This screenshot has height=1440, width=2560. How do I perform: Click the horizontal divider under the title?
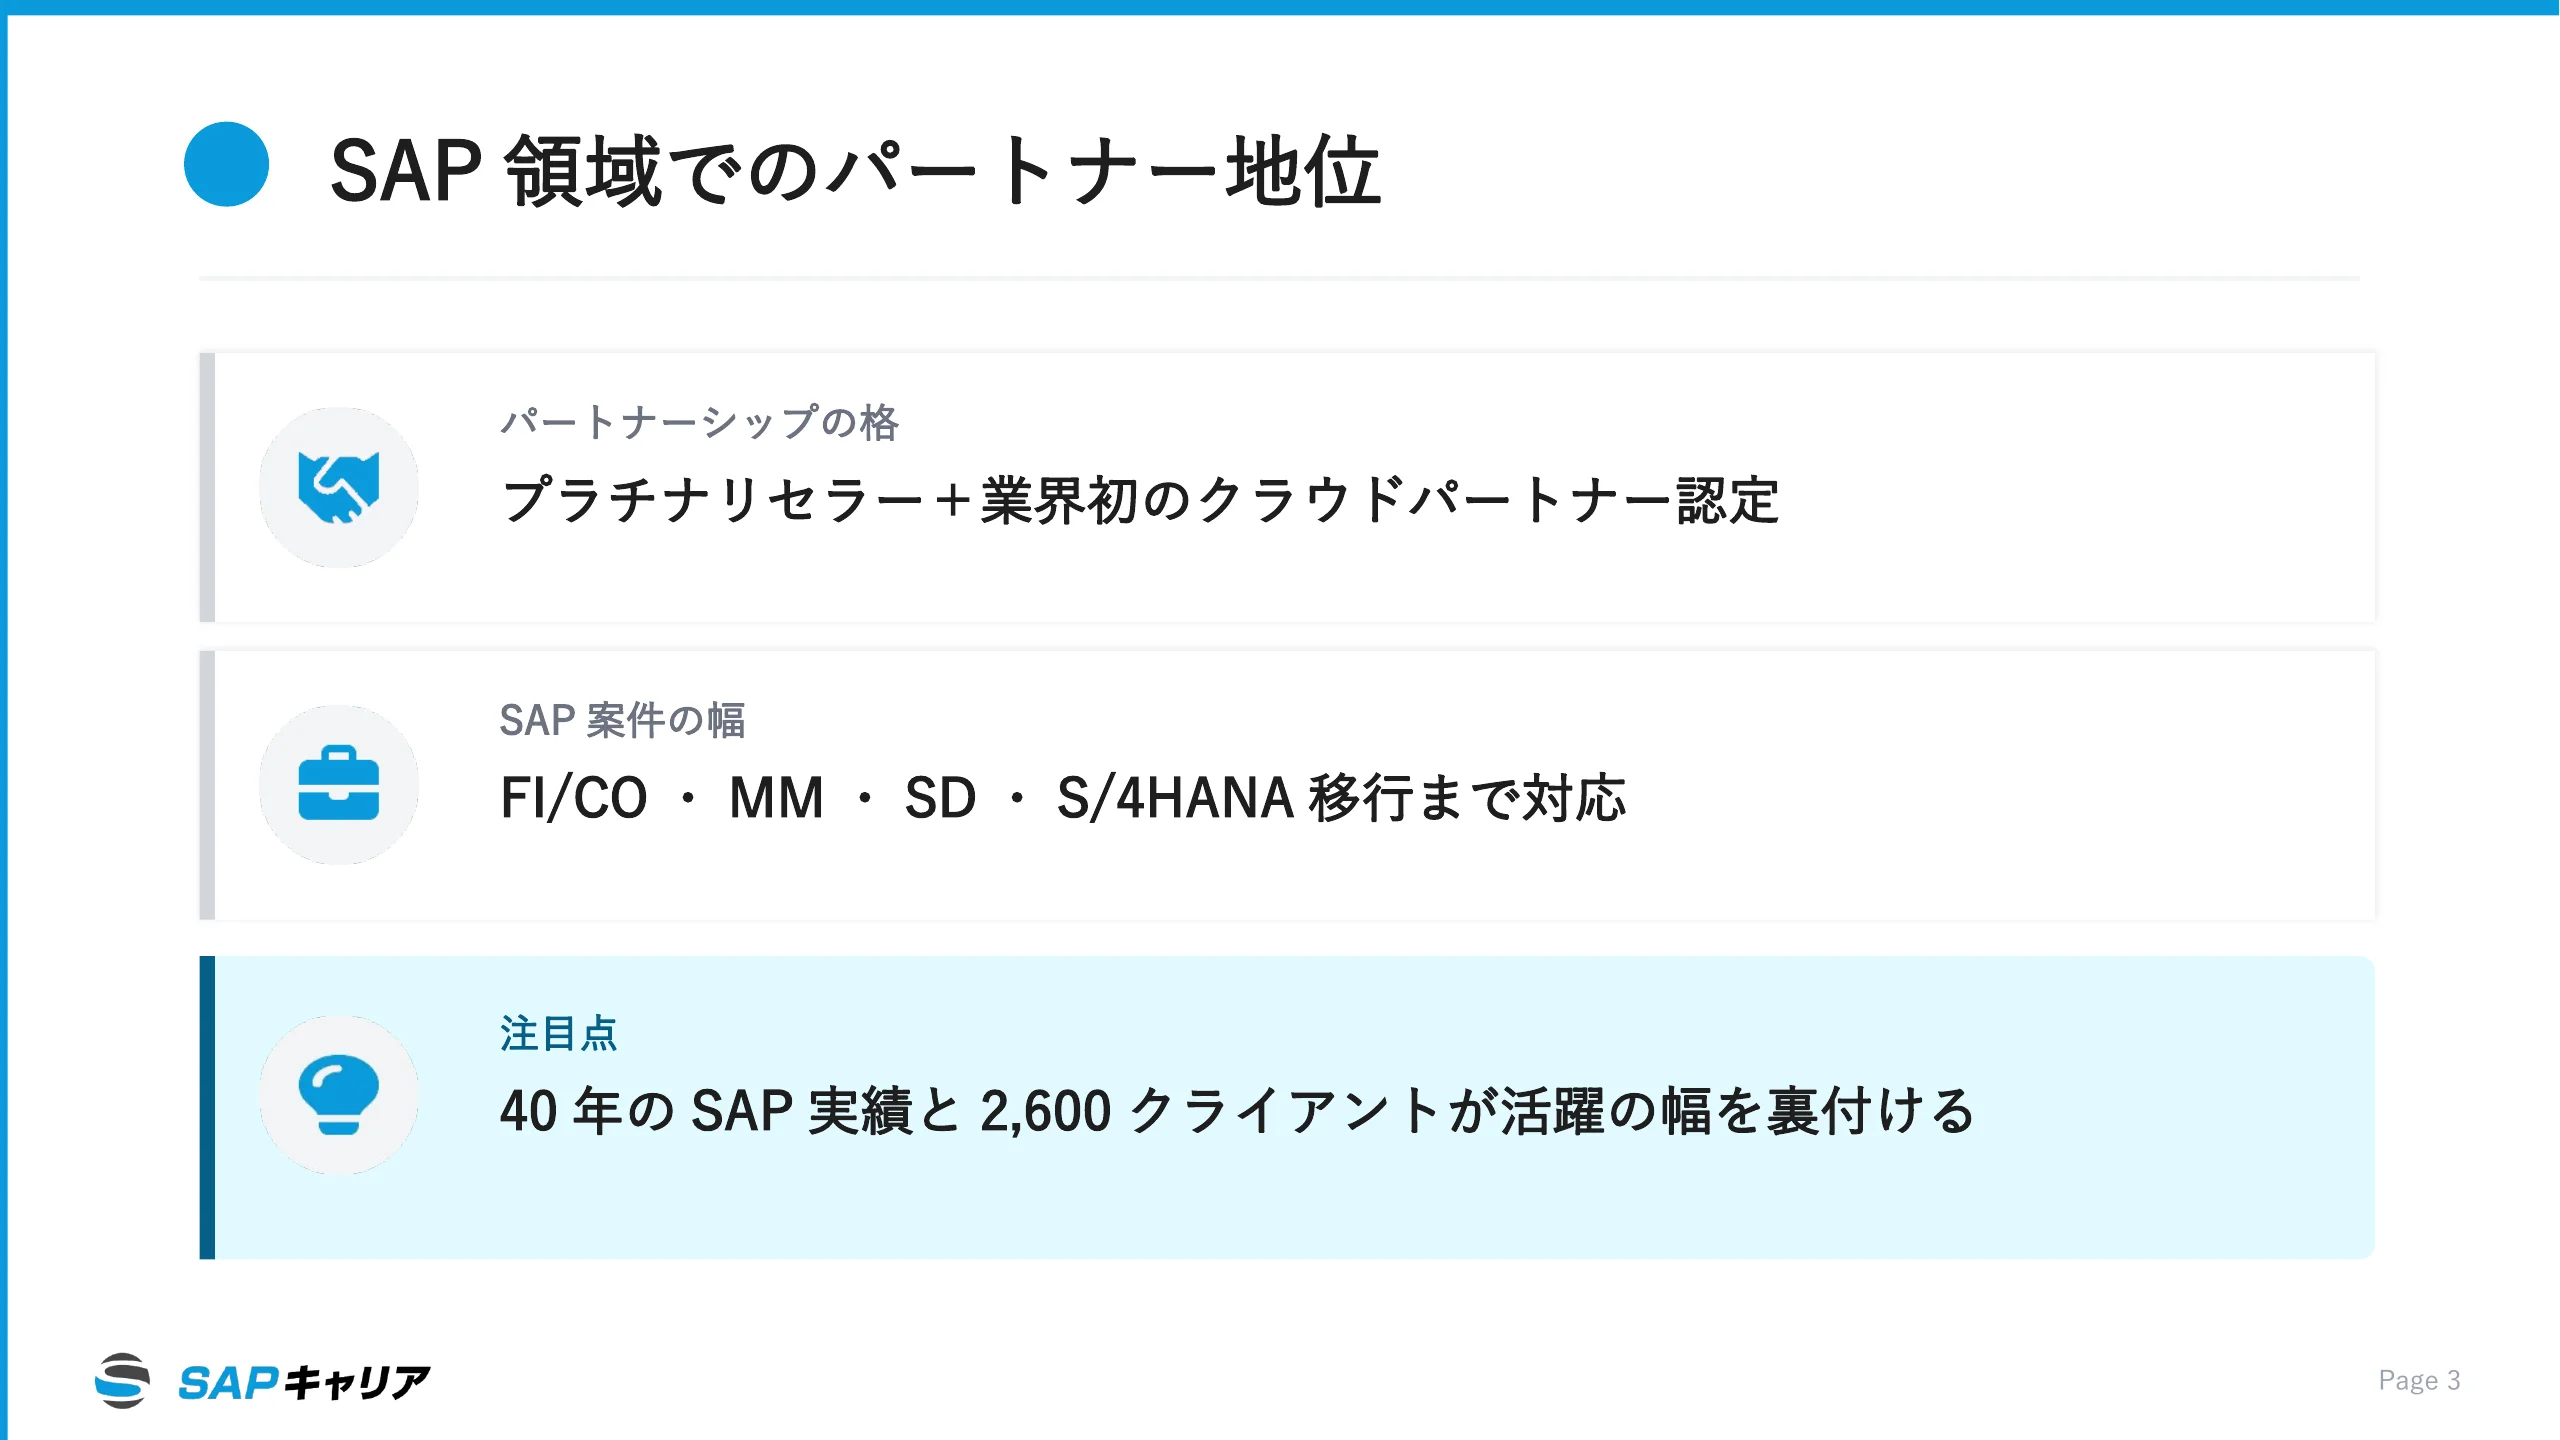coord(1279,278)
